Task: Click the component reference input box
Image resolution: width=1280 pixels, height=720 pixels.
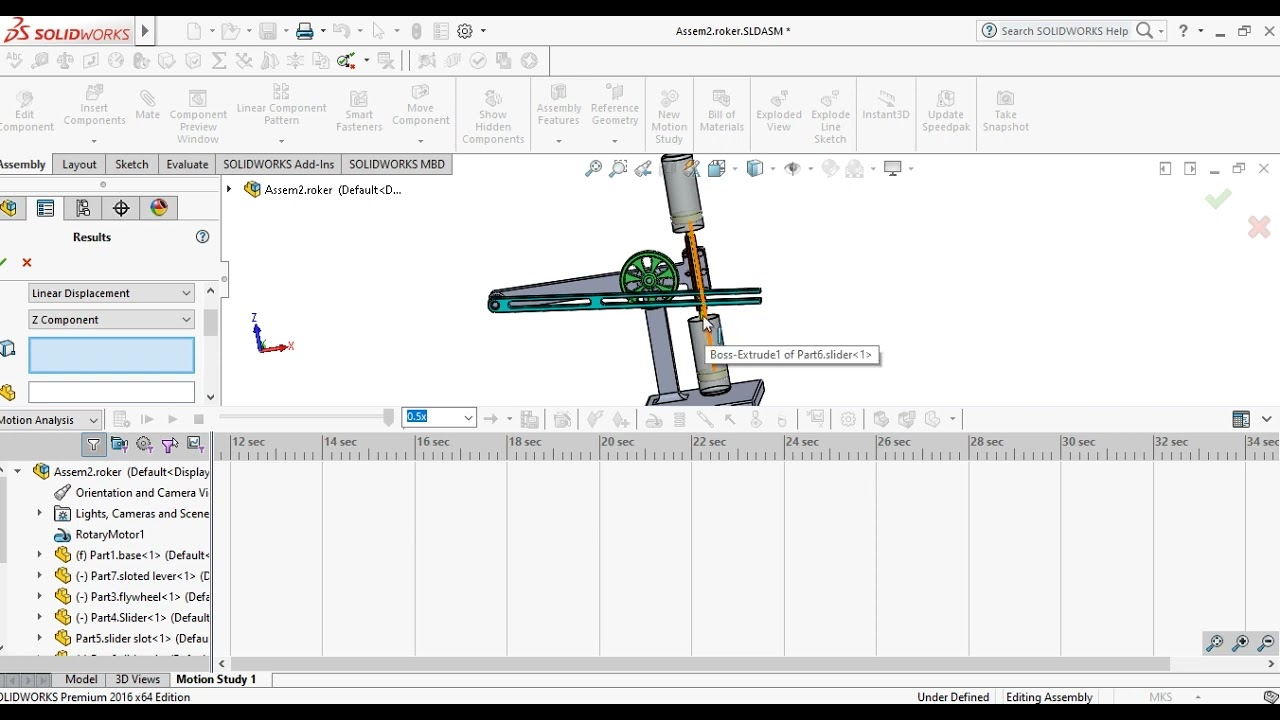Action: (111, 392)
